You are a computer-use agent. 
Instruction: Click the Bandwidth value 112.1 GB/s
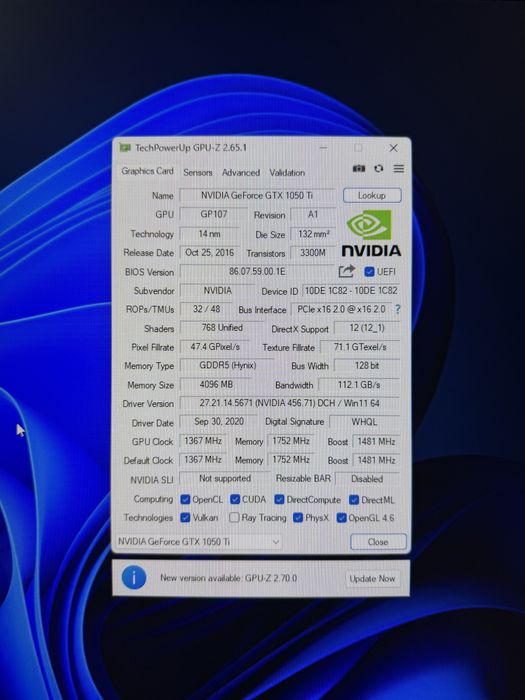(x=359, y=385)
